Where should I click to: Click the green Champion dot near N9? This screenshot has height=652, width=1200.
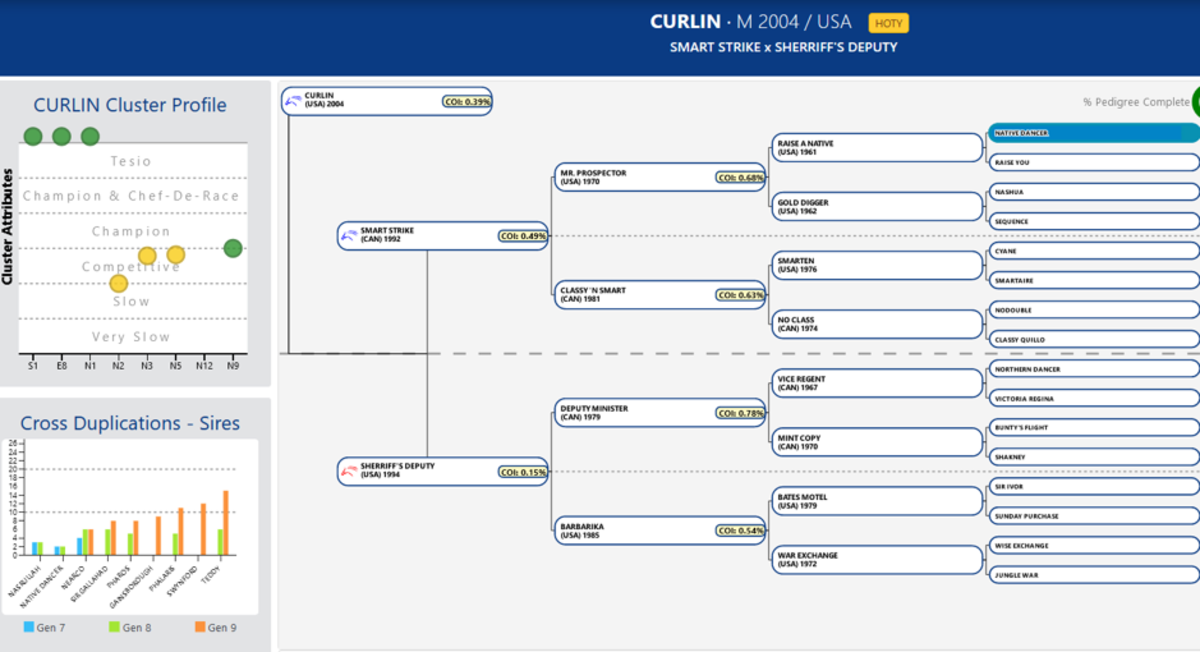[x=231, y=246]
